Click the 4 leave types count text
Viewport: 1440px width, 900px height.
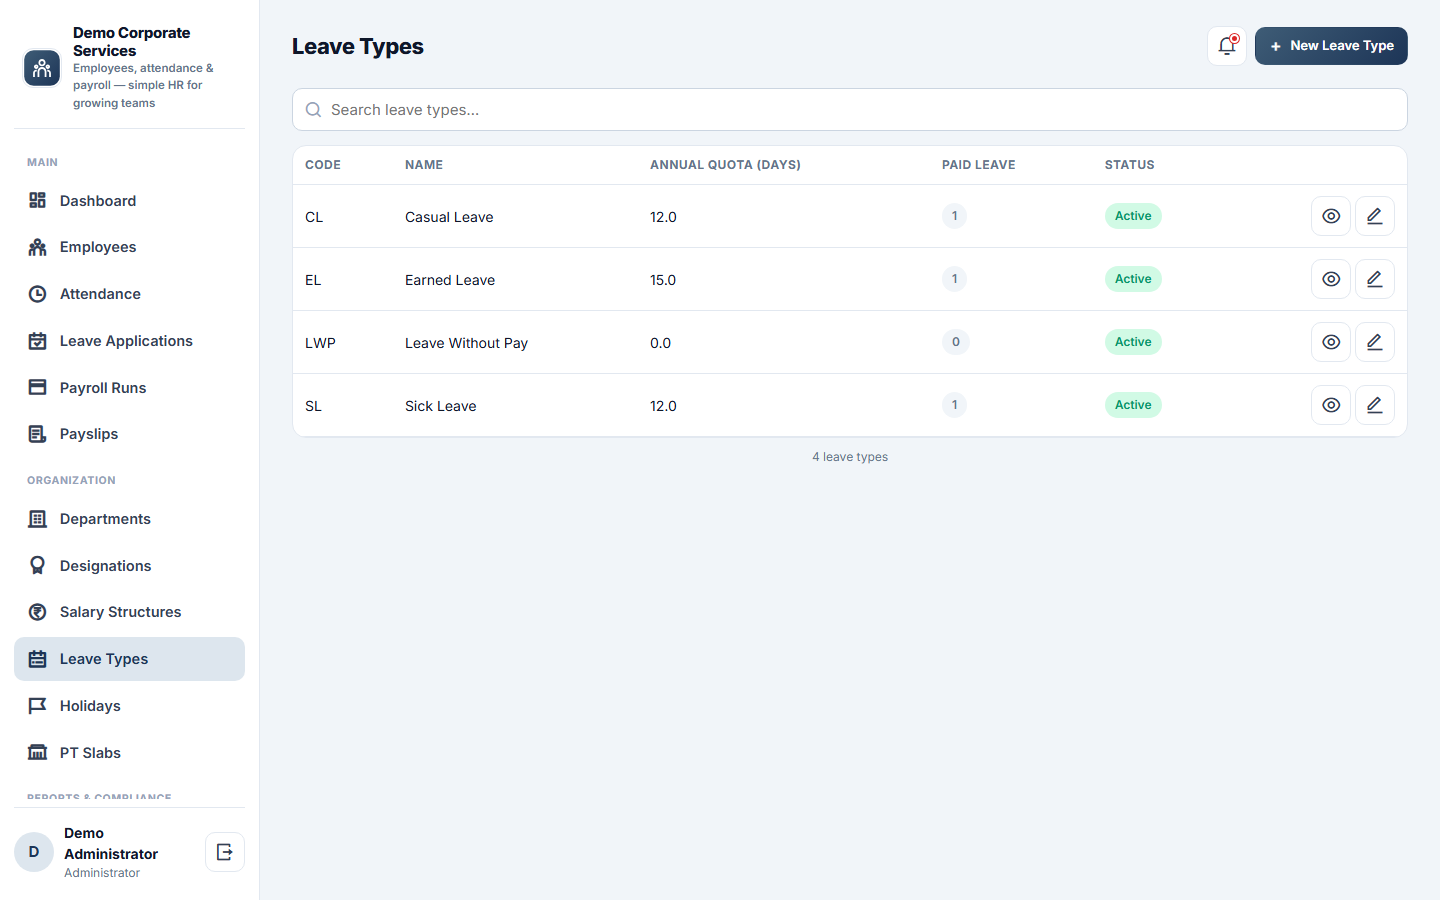850,457
